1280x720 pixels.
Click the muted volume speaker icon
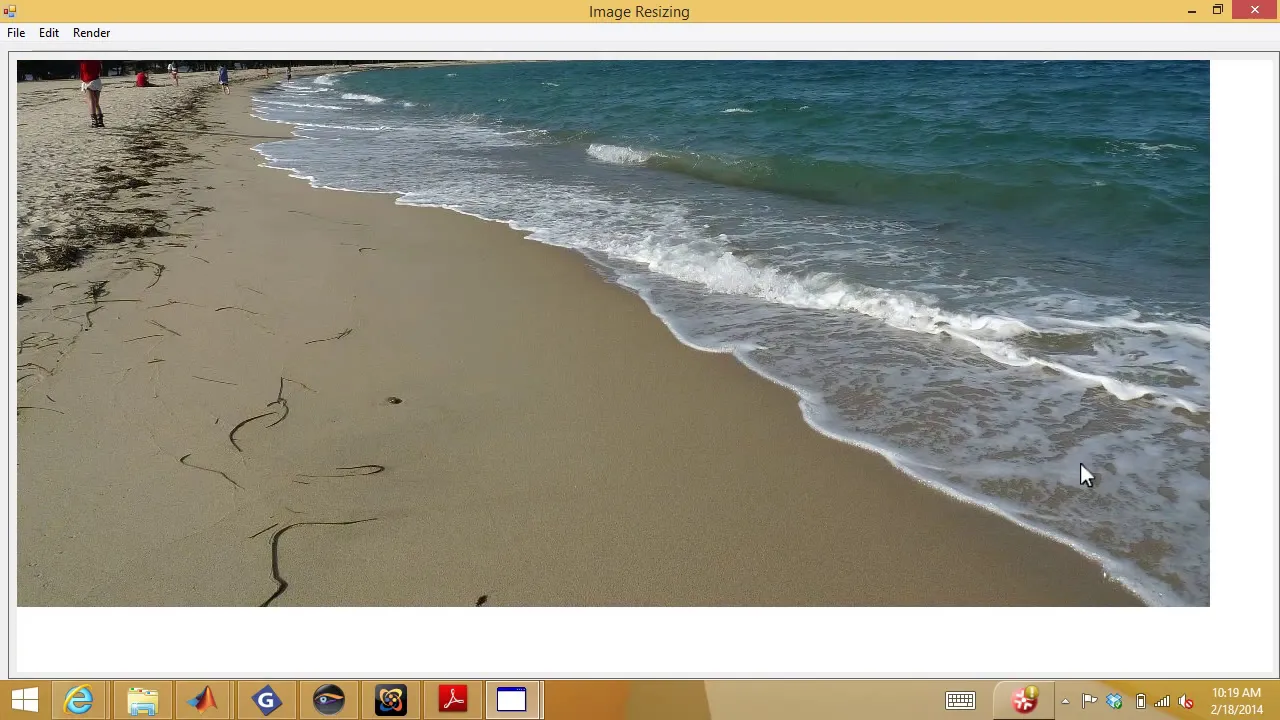[x=1186, y=701]
